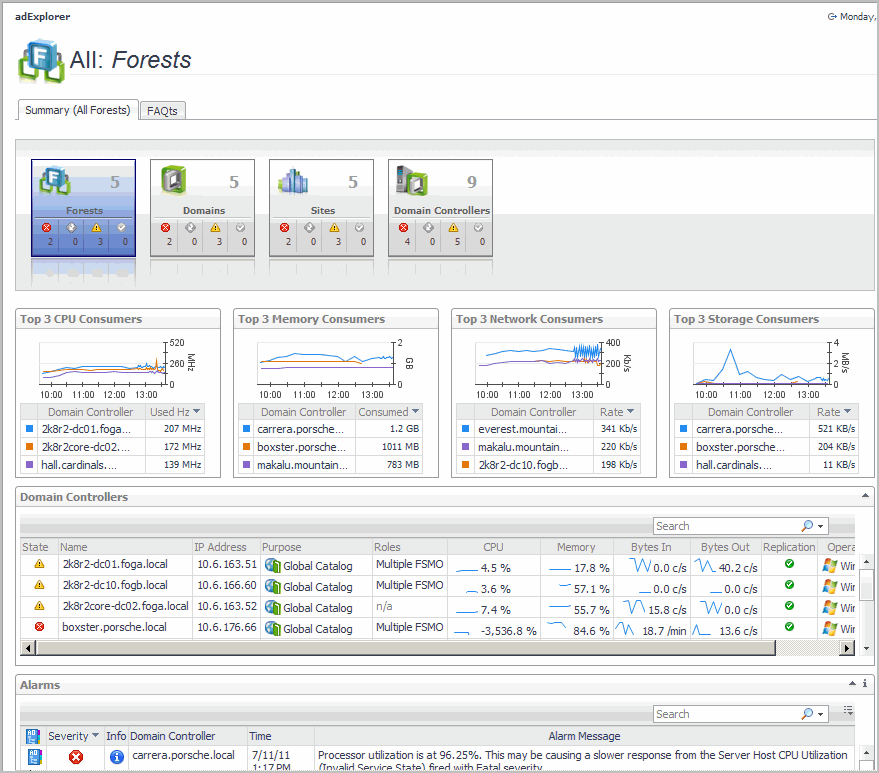Open the Sites tile icon
The image size is (879, 773).
pos(294,181)
